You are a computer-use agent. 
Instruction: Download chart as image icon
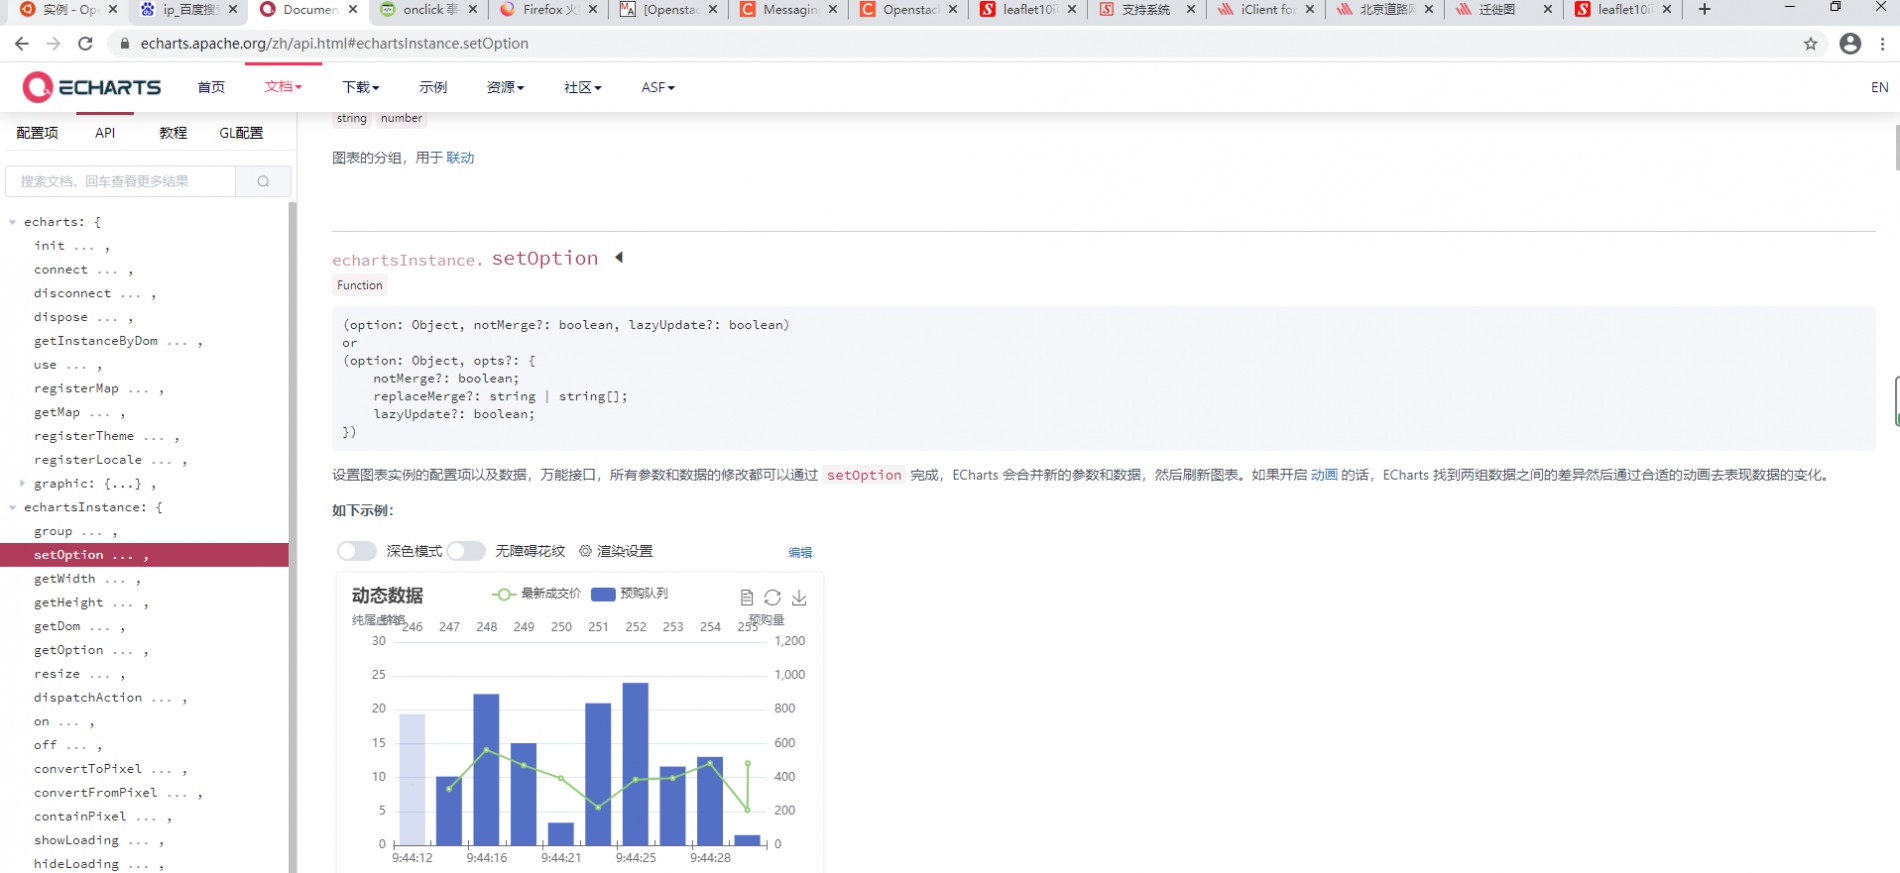799,597
